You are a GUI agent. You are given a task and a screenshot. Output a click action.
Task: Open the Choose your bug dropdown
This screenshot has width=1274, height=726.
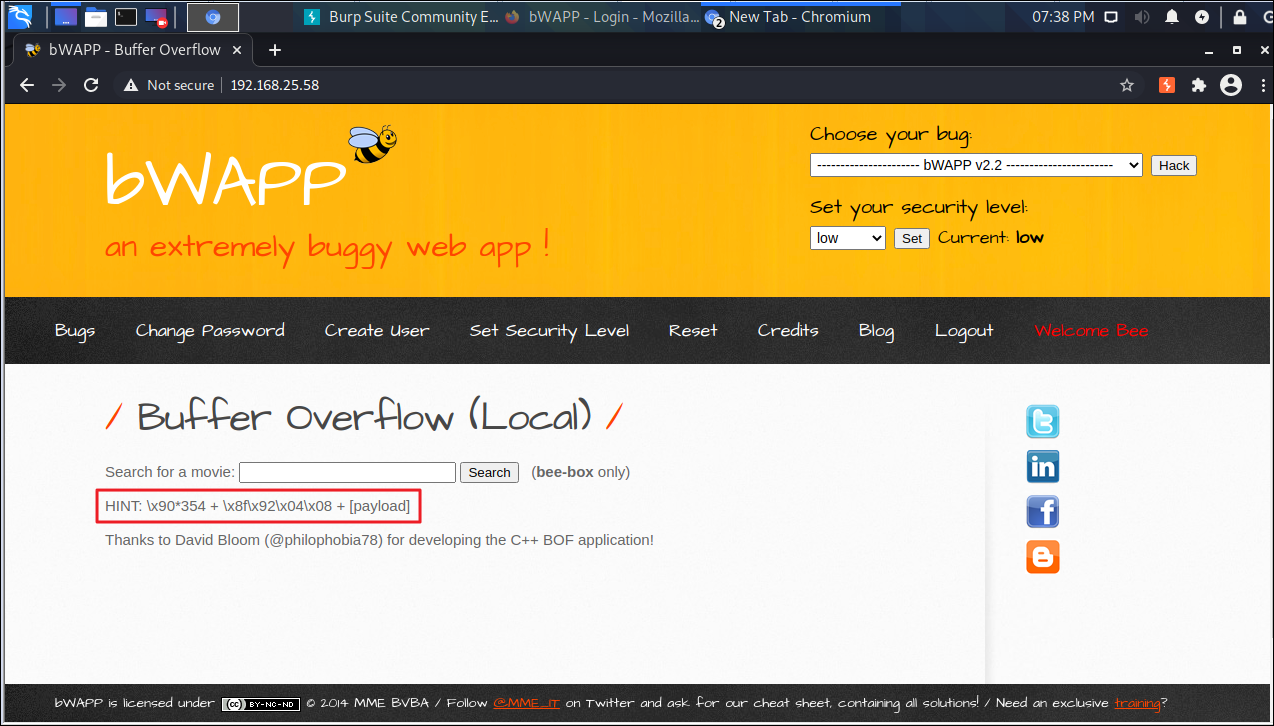coord(976,165)
